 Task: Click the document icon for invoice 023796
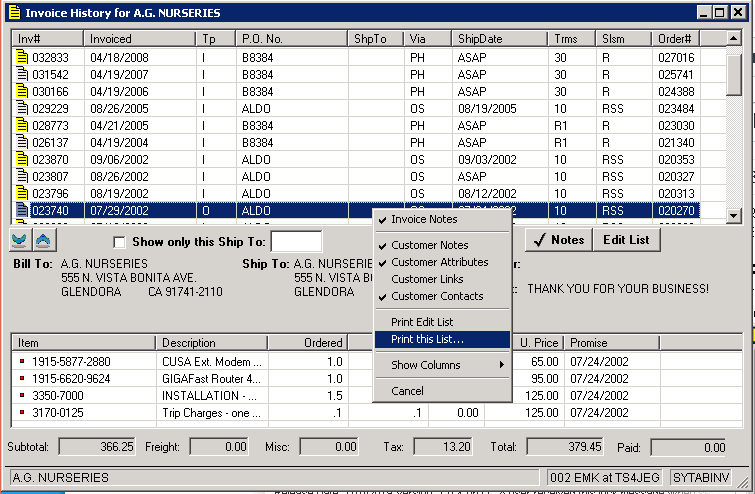pos(22,194)
